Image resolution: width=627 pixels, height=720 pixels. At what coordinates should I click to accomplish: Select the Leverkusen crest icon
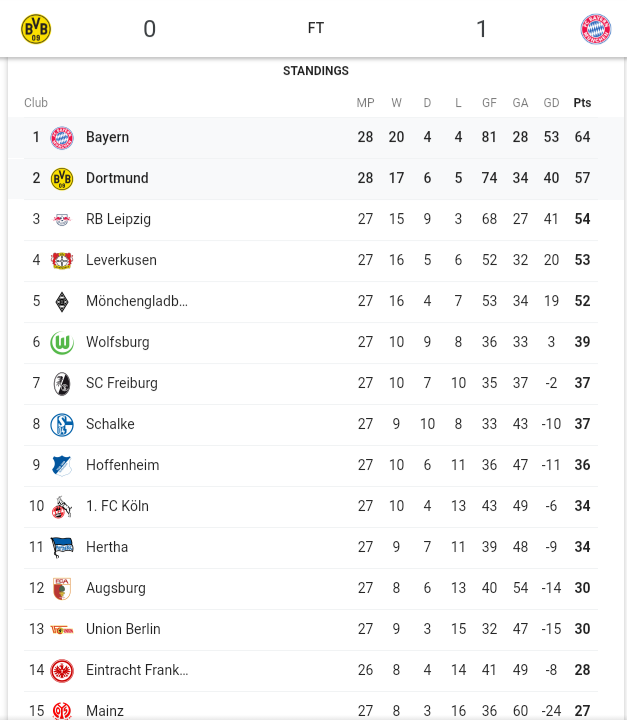(x=62, y=260)
